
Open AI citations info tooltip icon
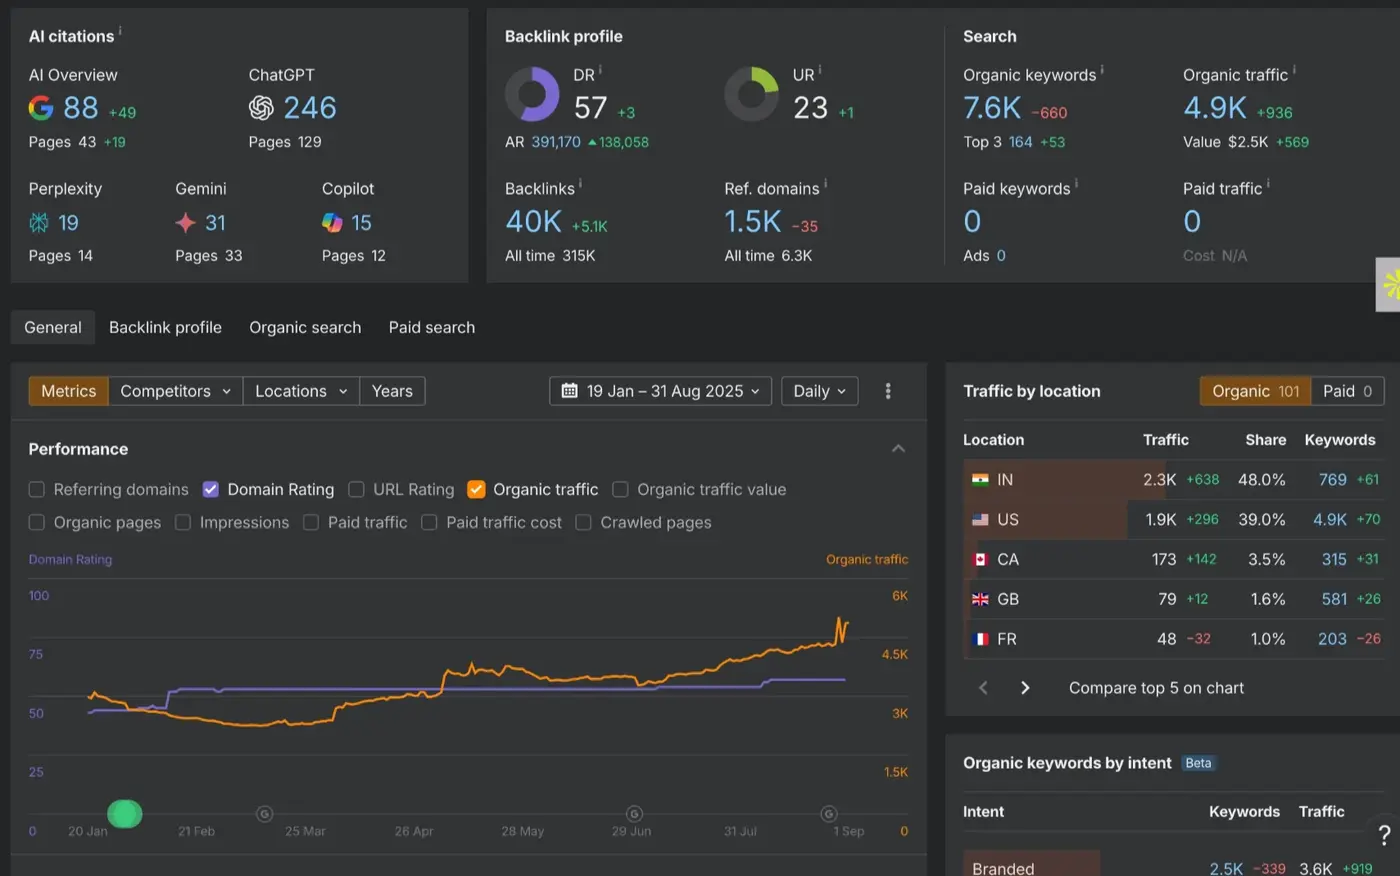coord(120,32)
